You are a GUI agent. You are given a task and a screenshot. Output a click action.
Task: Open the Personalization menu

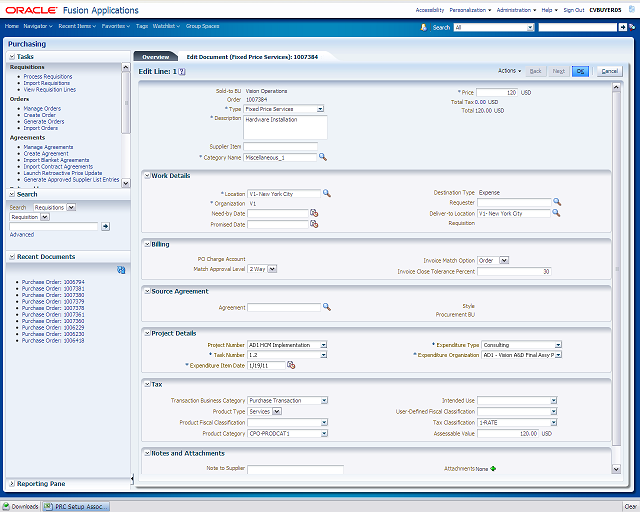470,10
